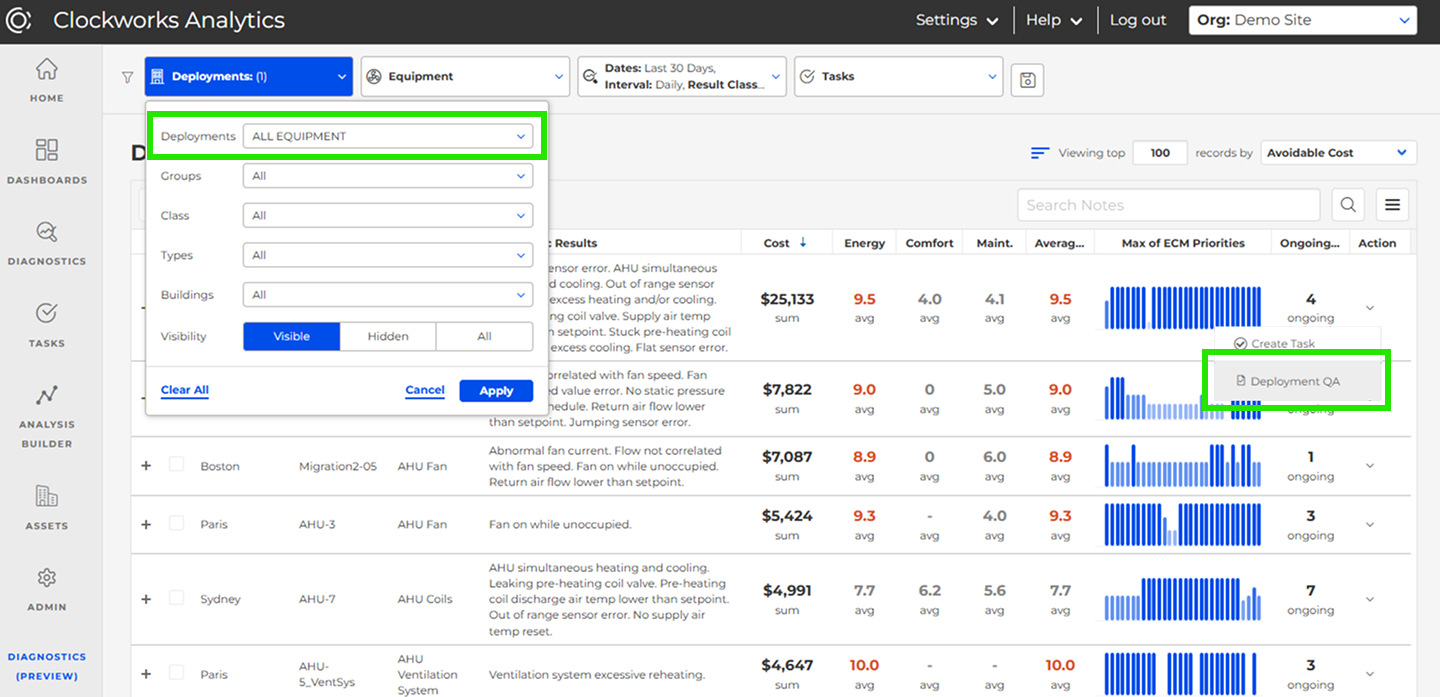The width and height of the screenshot is (1440, 697).
Task: Click the ECM priorities bar chart for Paris AHU-3
Action: (x=1183, y=524)
